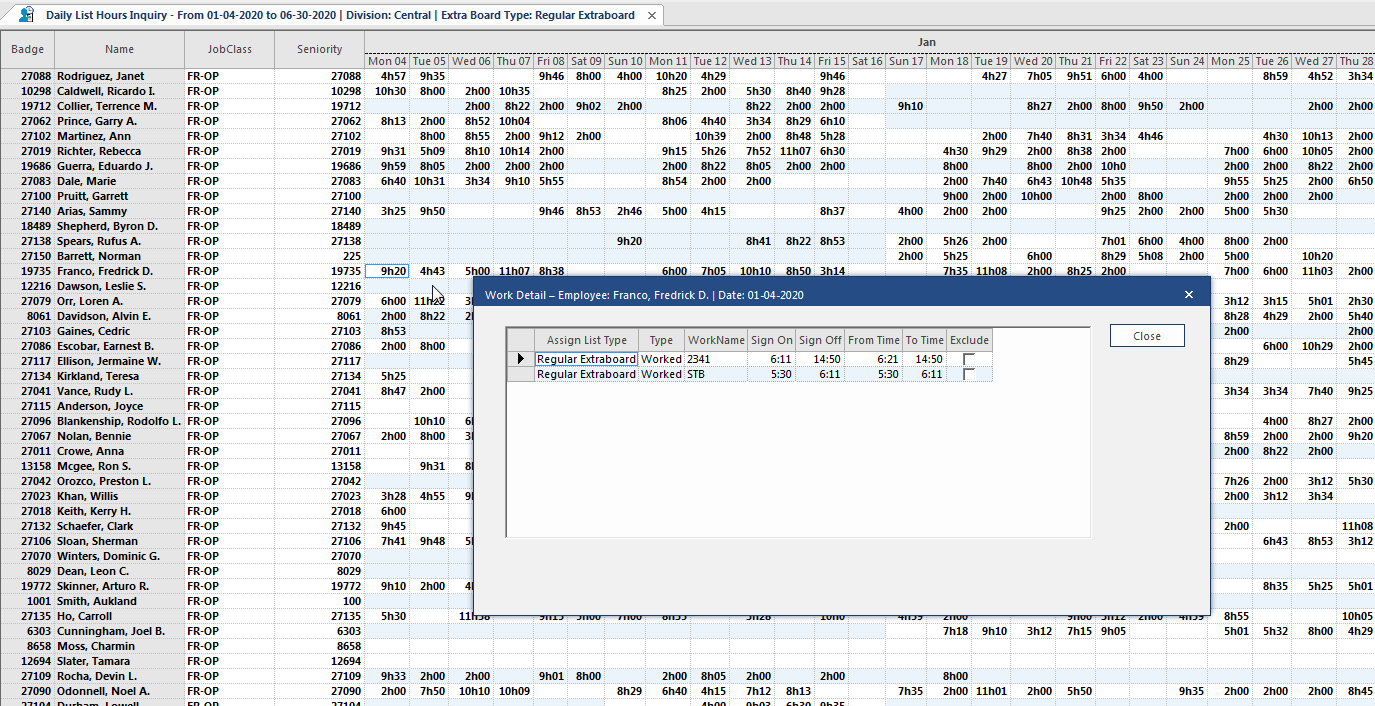This screenshot has height=706, width=1375.
Task: Select the Mon 04 day column header
Action: click(386, 60)
